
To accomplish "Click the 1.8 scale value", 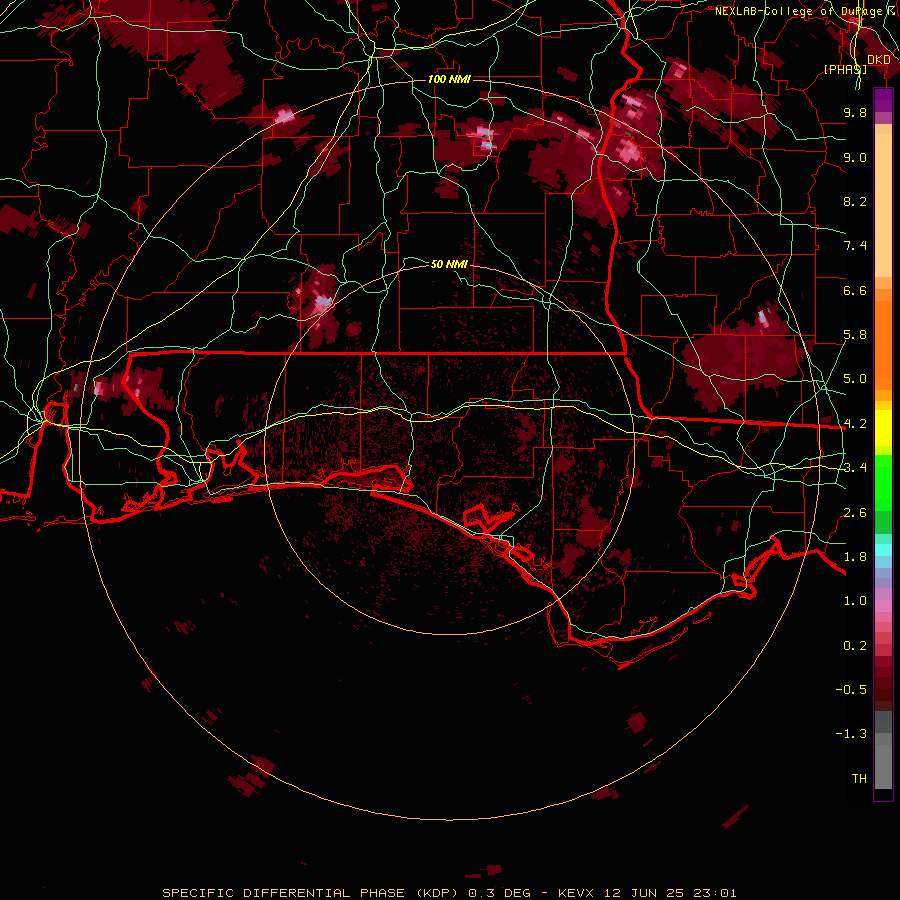I will 855,557.
